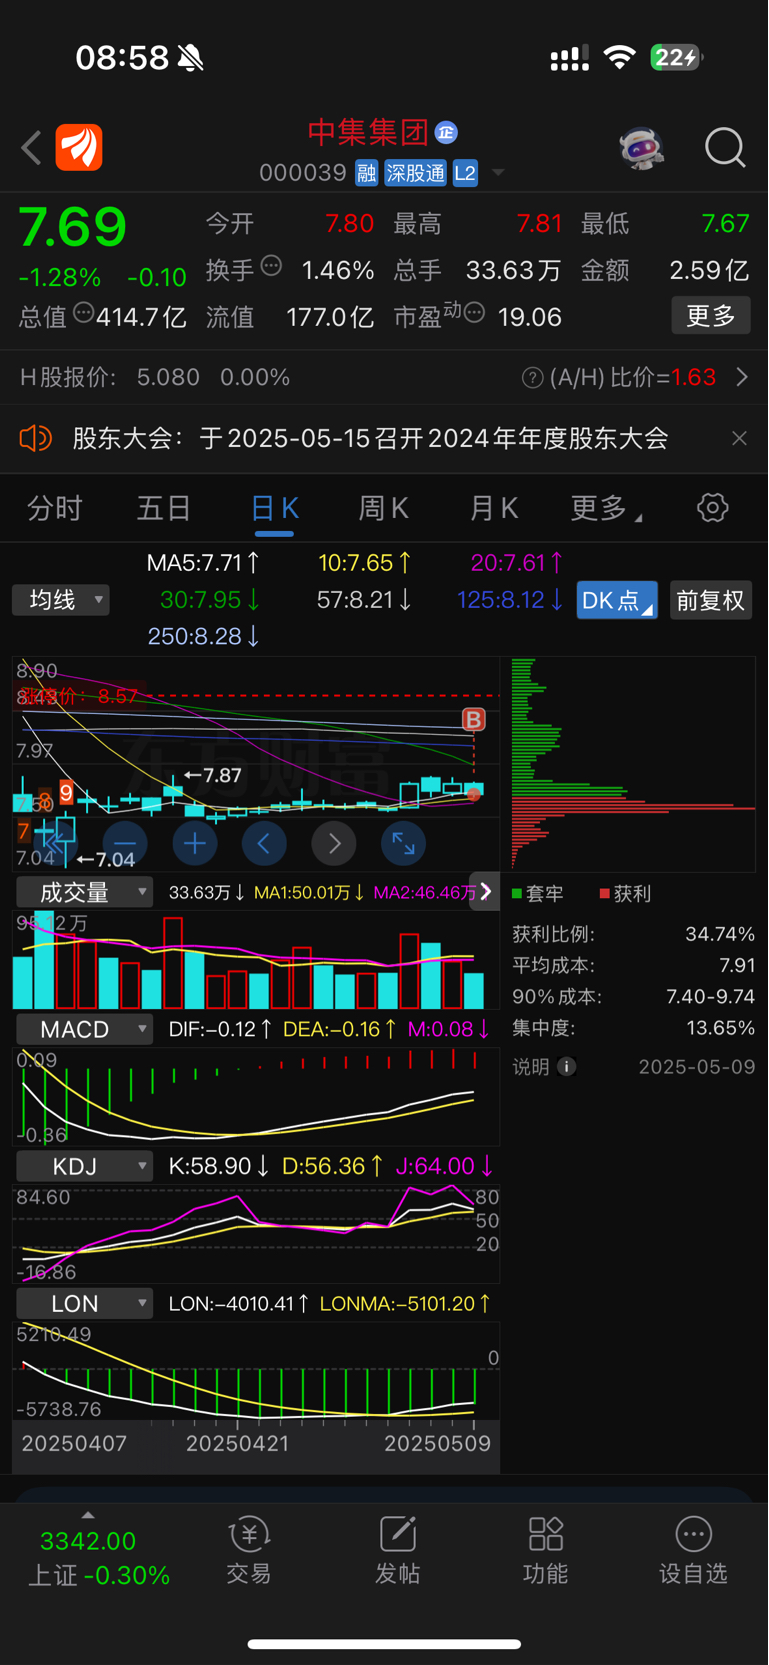Switch to 分时 tab
Screen dimensions: 769x1665
[x=55, y=508]
